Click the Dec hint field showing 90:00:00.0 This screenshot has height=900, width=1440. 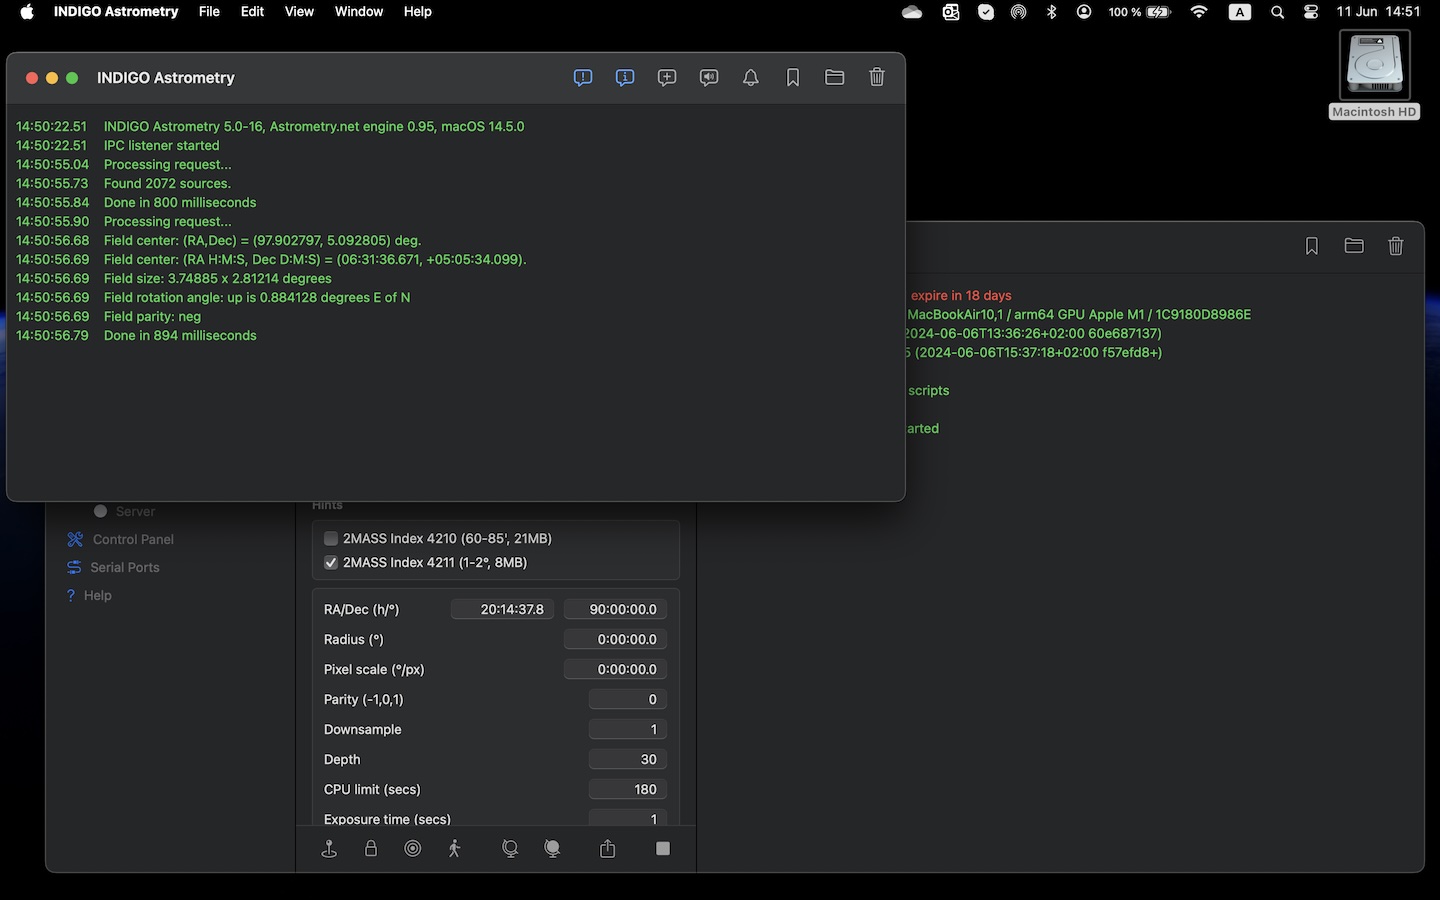615,609
